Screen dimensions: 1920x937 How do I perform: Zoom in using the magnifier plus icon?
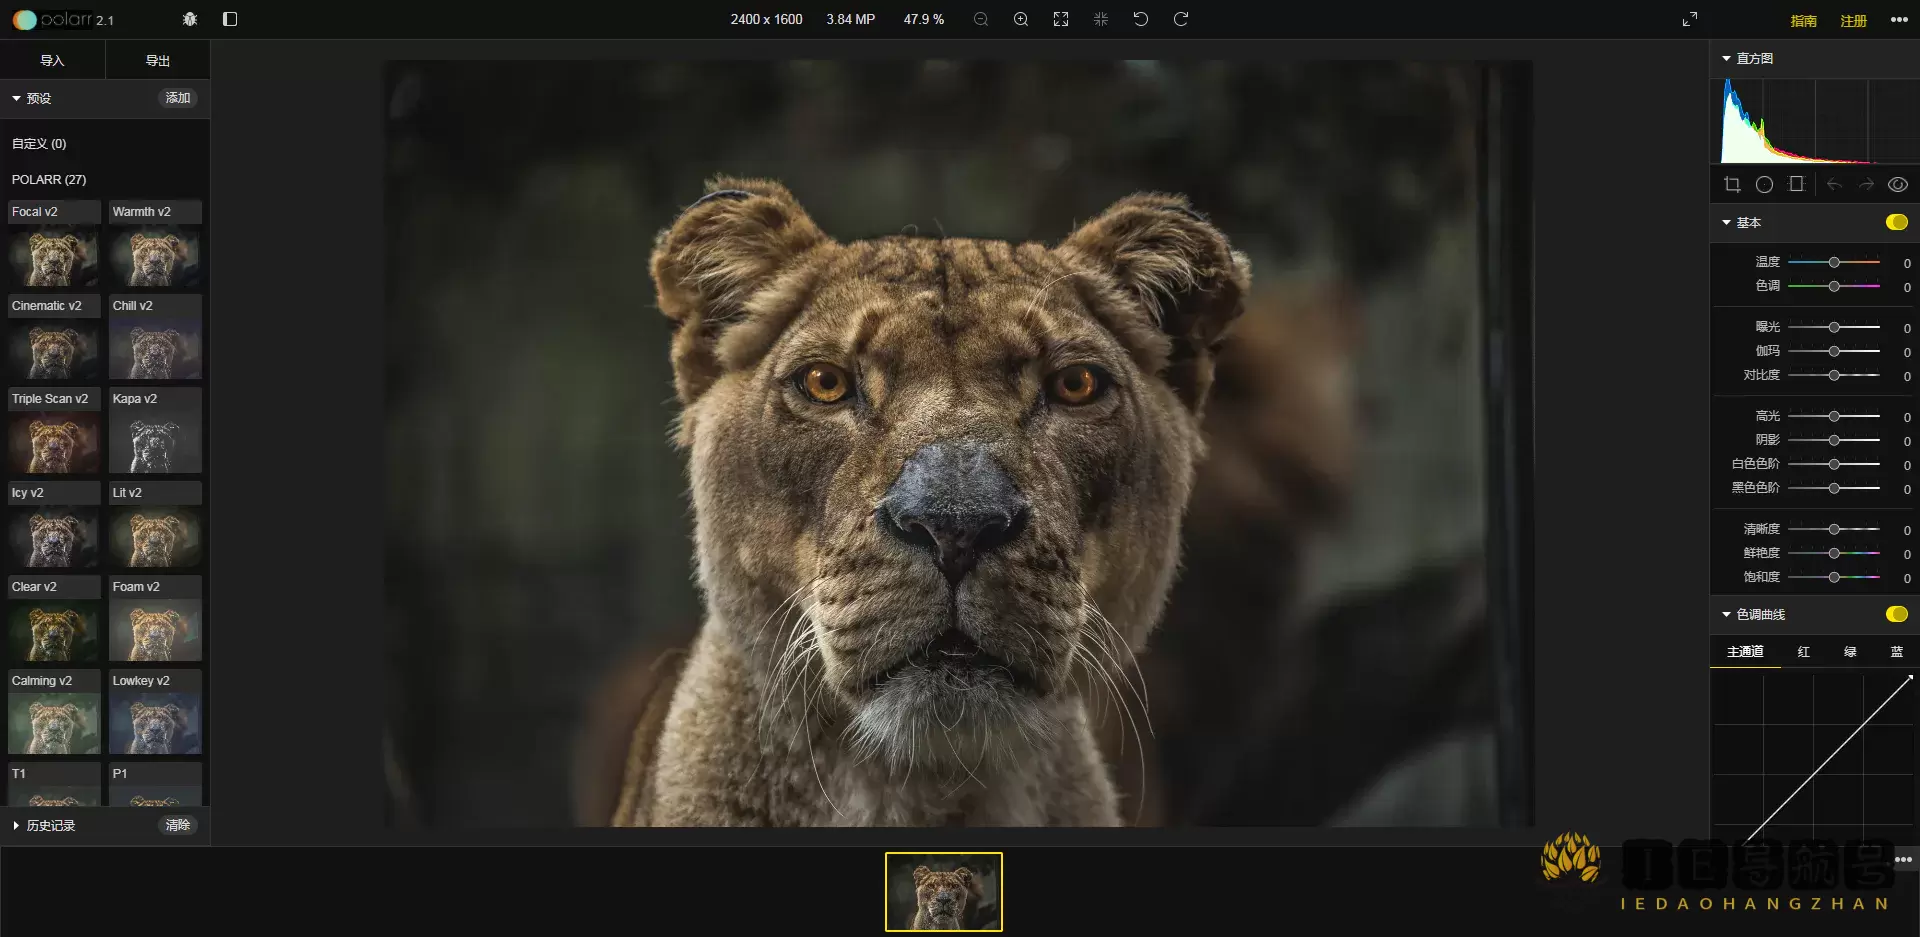pos(1020,19)
